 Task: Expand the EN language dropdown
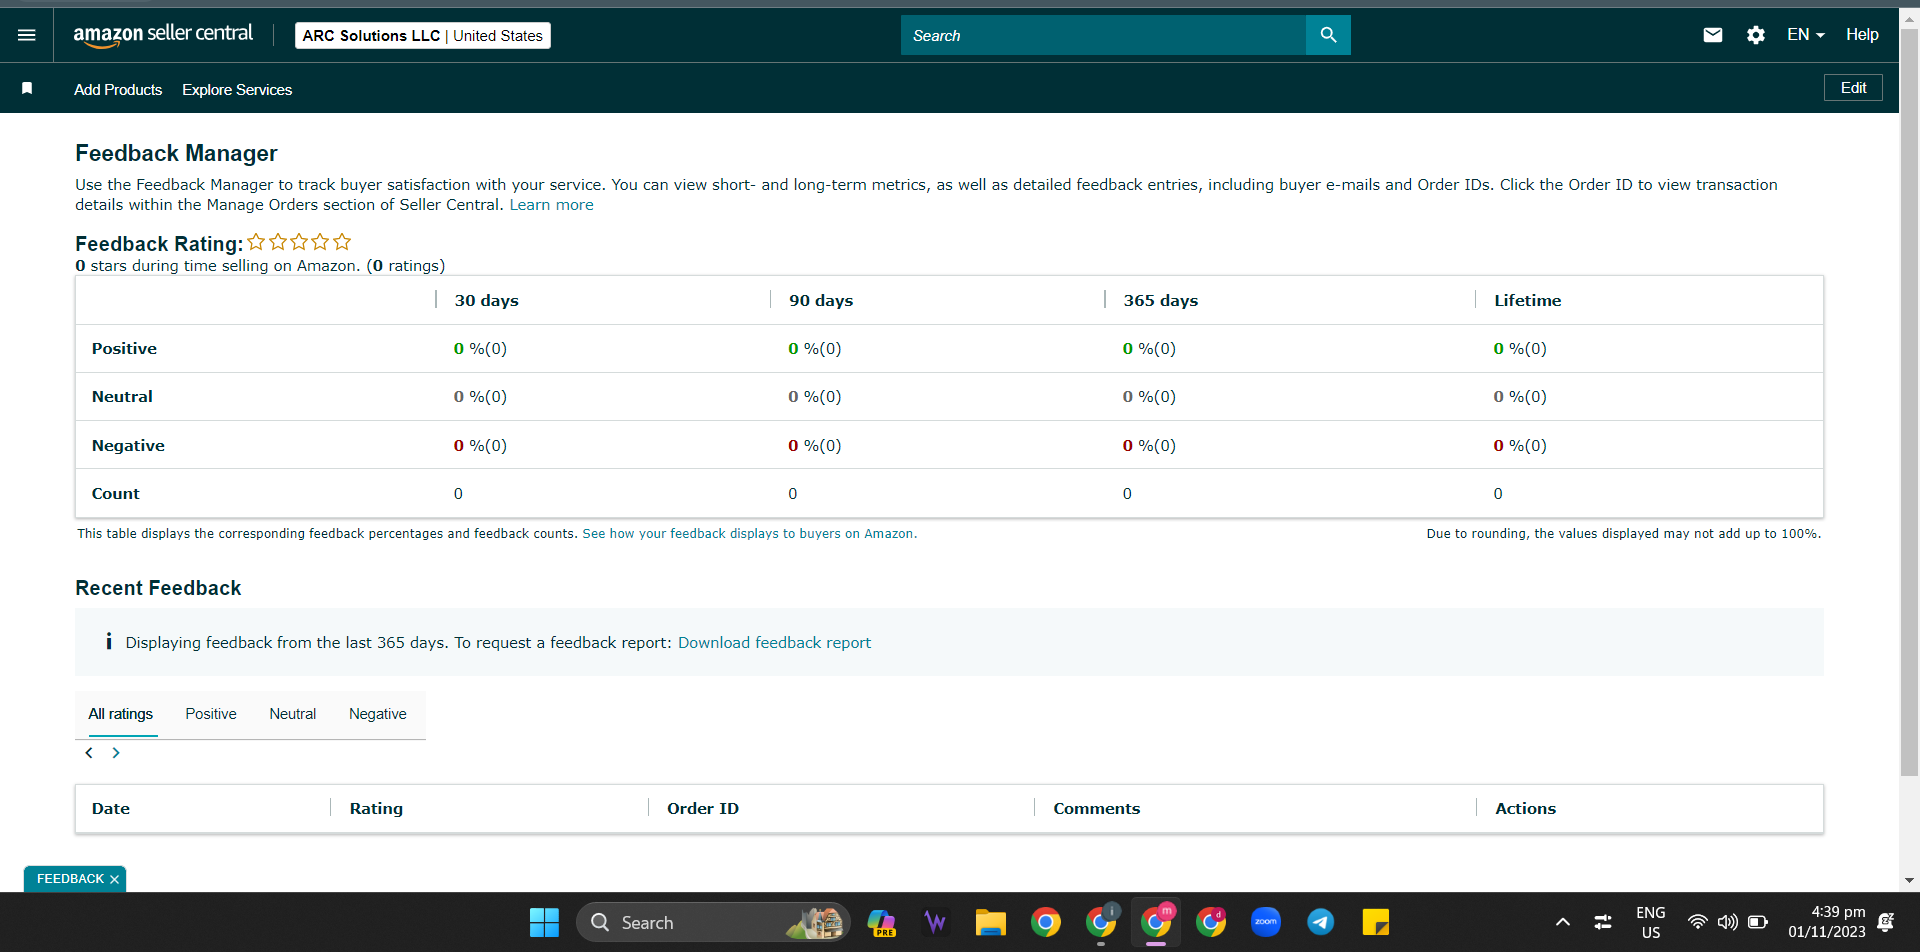coord(1806,35)
